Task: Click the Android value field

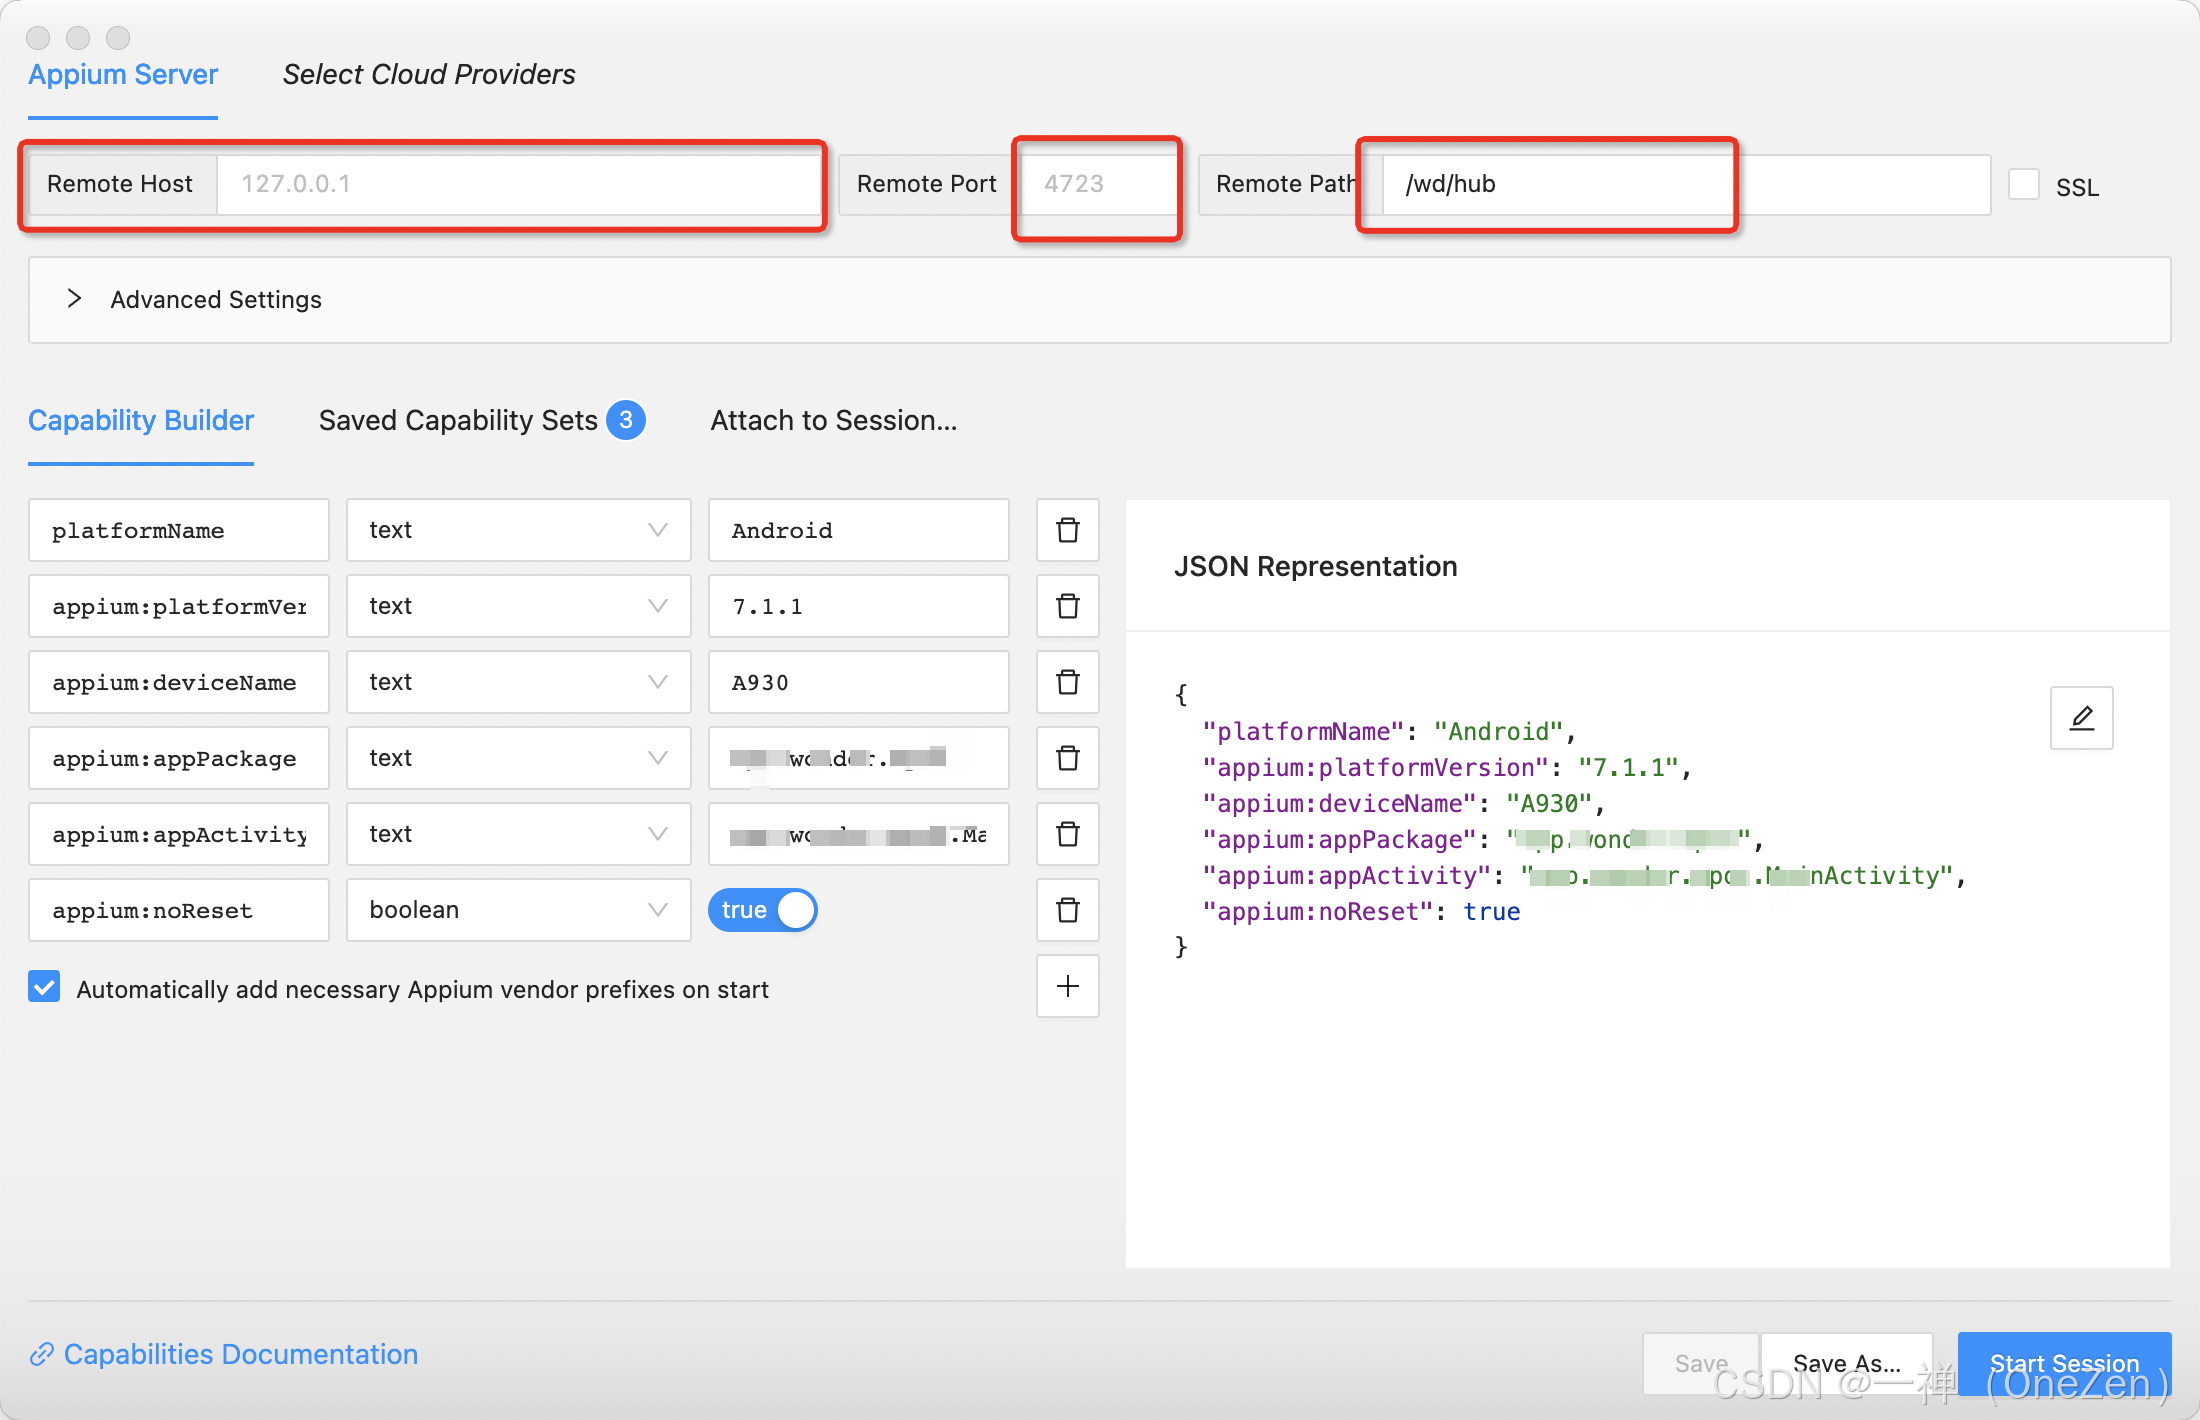Action: [x=859, y=530]
